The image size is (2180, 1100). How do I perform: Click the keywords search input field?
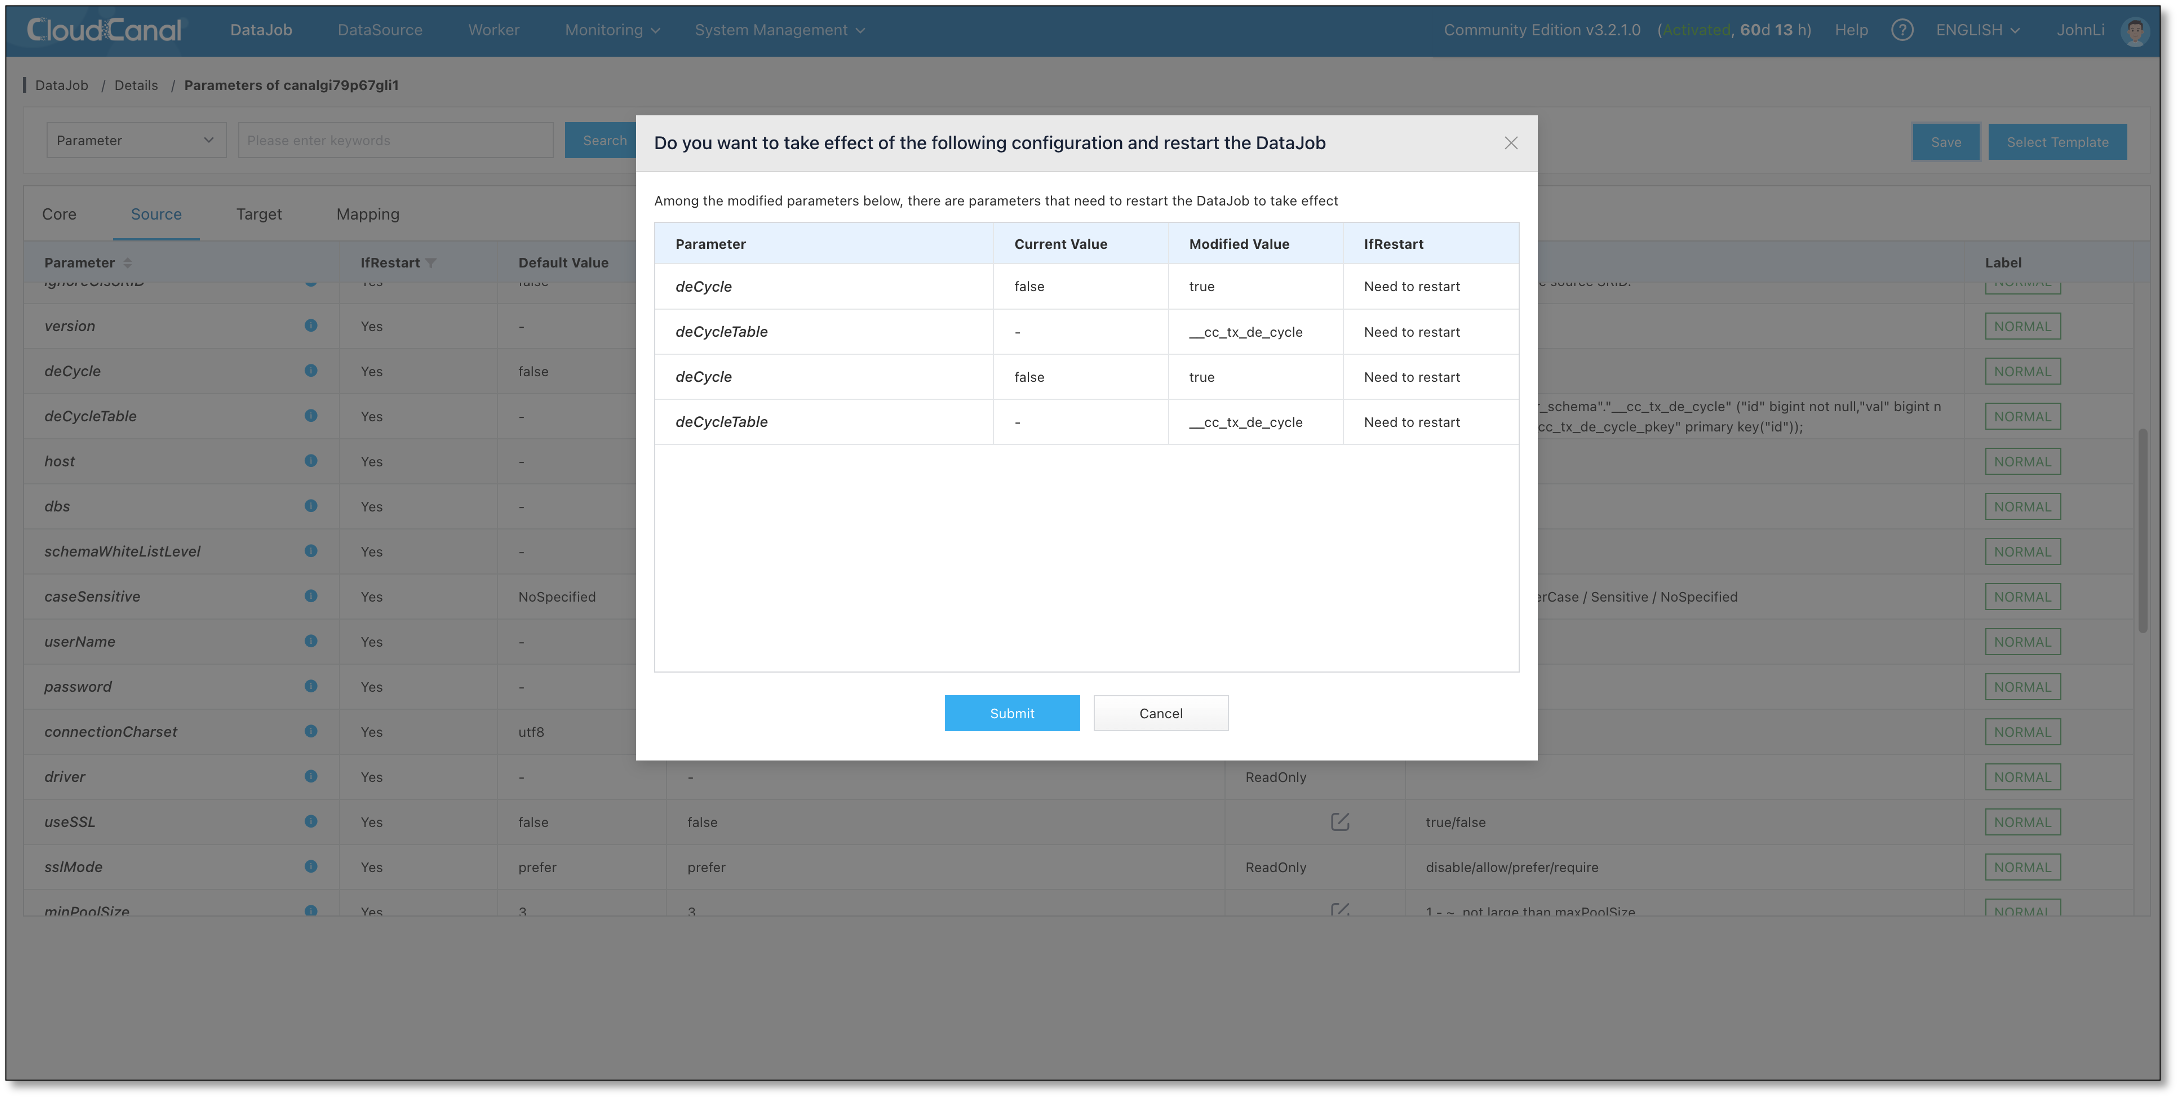(395, 141)
